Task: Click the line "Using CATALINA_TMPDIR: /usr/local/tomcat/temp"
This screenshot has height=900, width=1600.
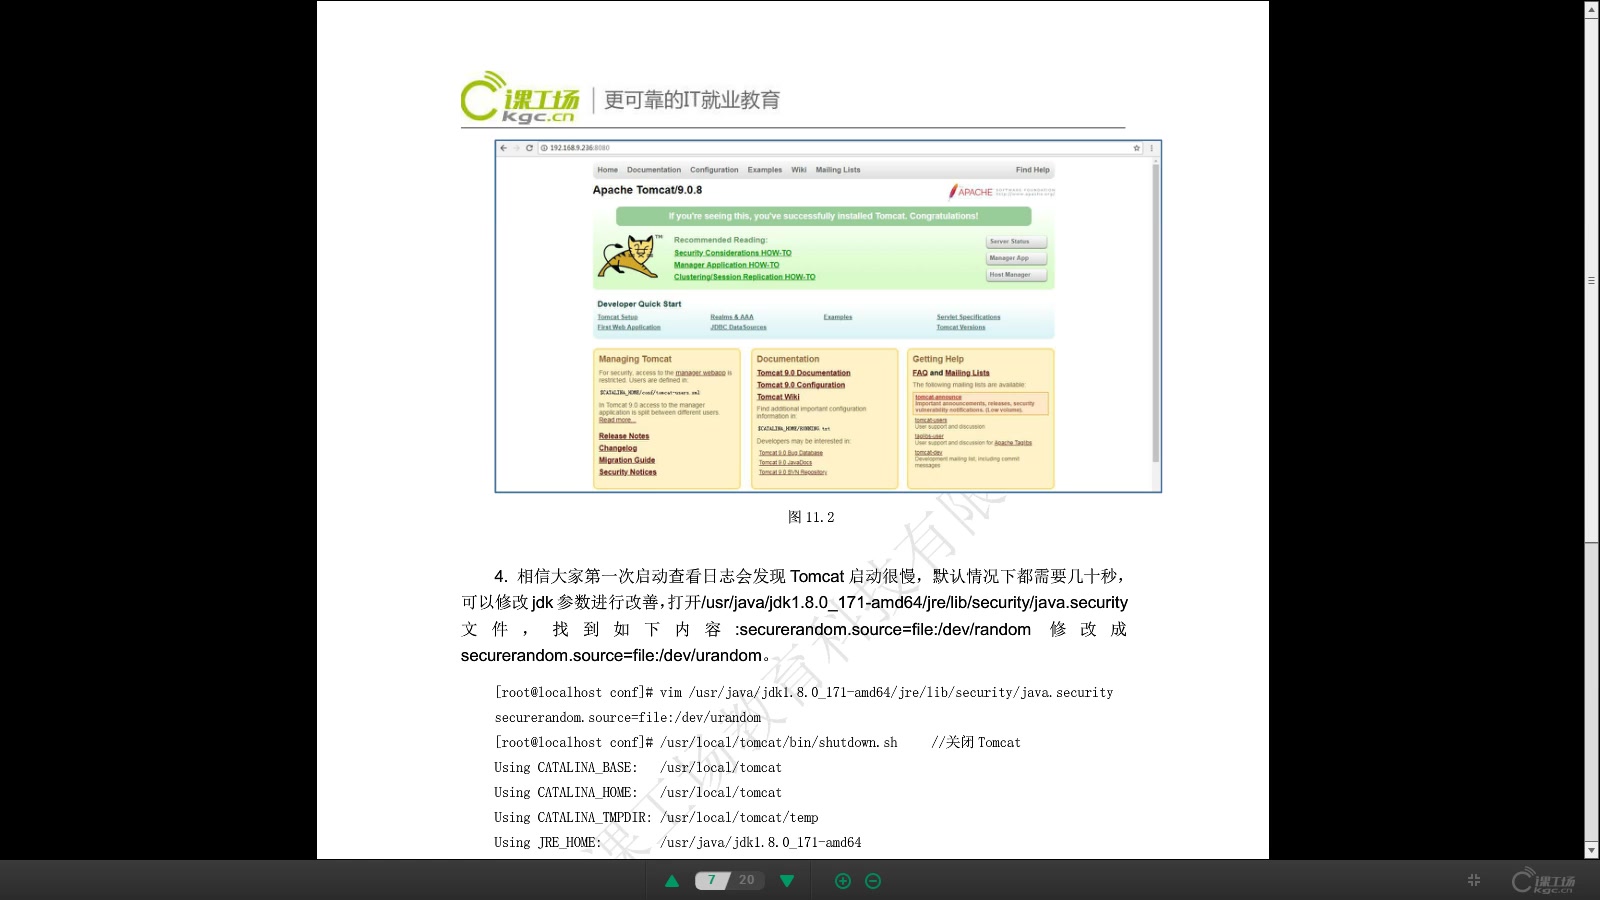Action: [656, 818]
